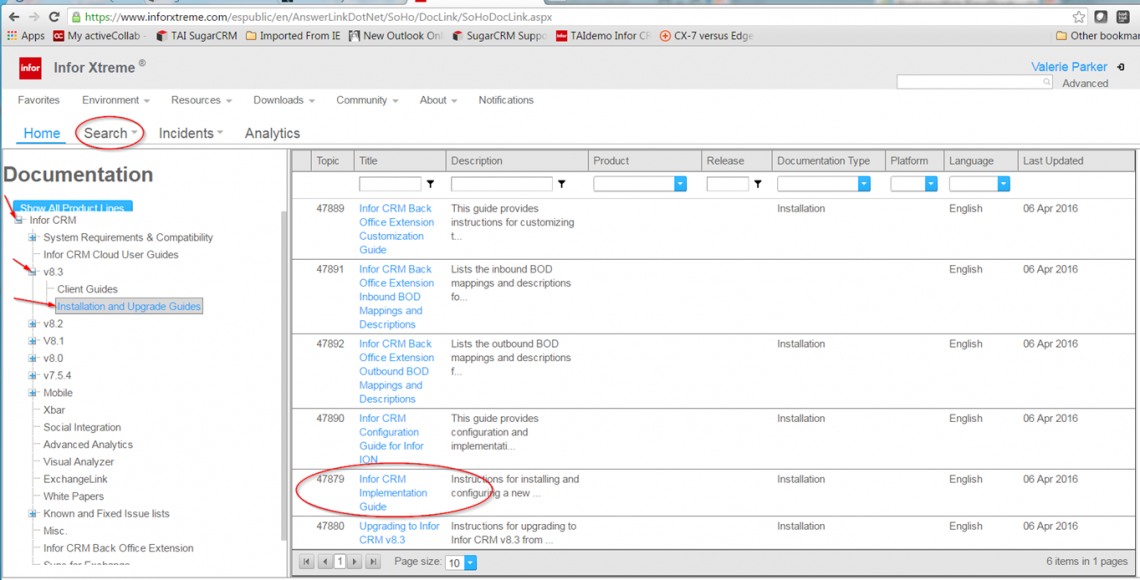
Task: Click the Title column filter funnel icon
Action: click(x=430, y=184)
